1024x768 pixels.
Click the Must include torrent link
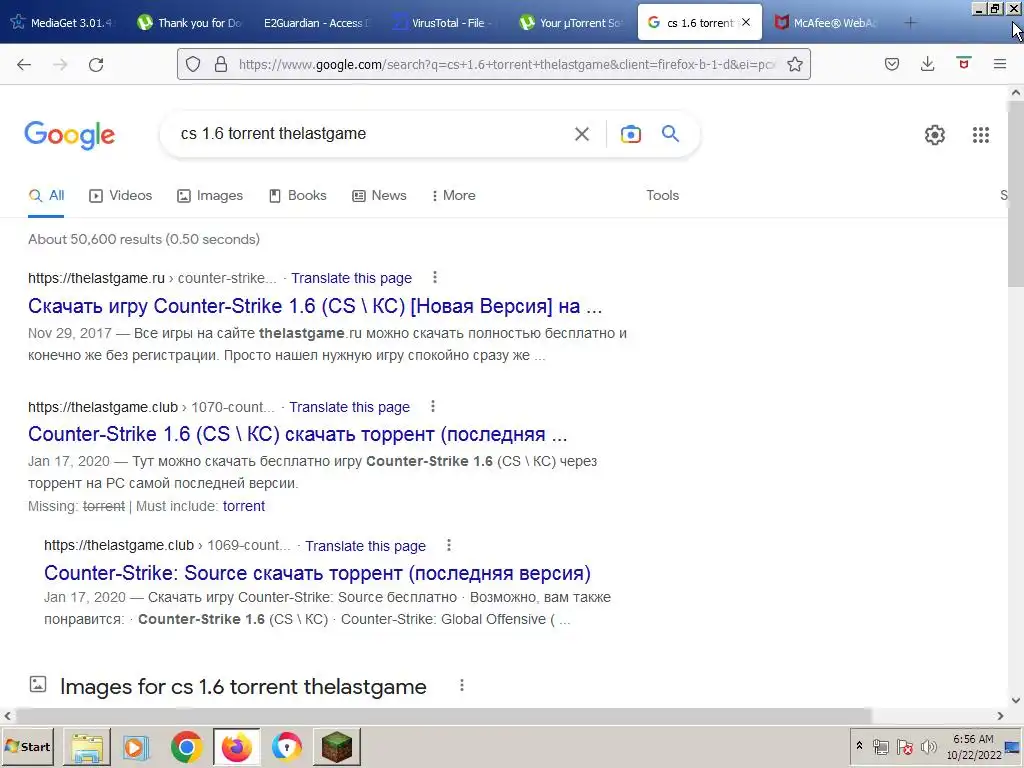[244, 506]
